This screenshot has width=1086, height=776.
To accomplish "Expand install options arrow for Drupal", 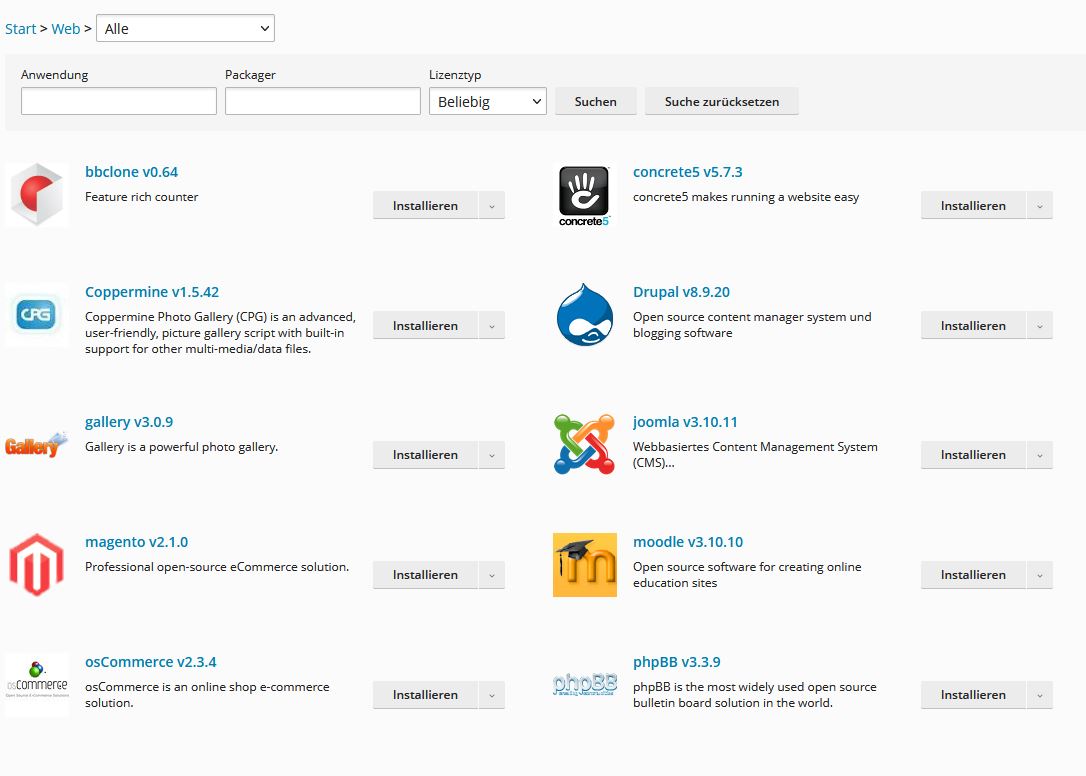I will pos(1040,326).
